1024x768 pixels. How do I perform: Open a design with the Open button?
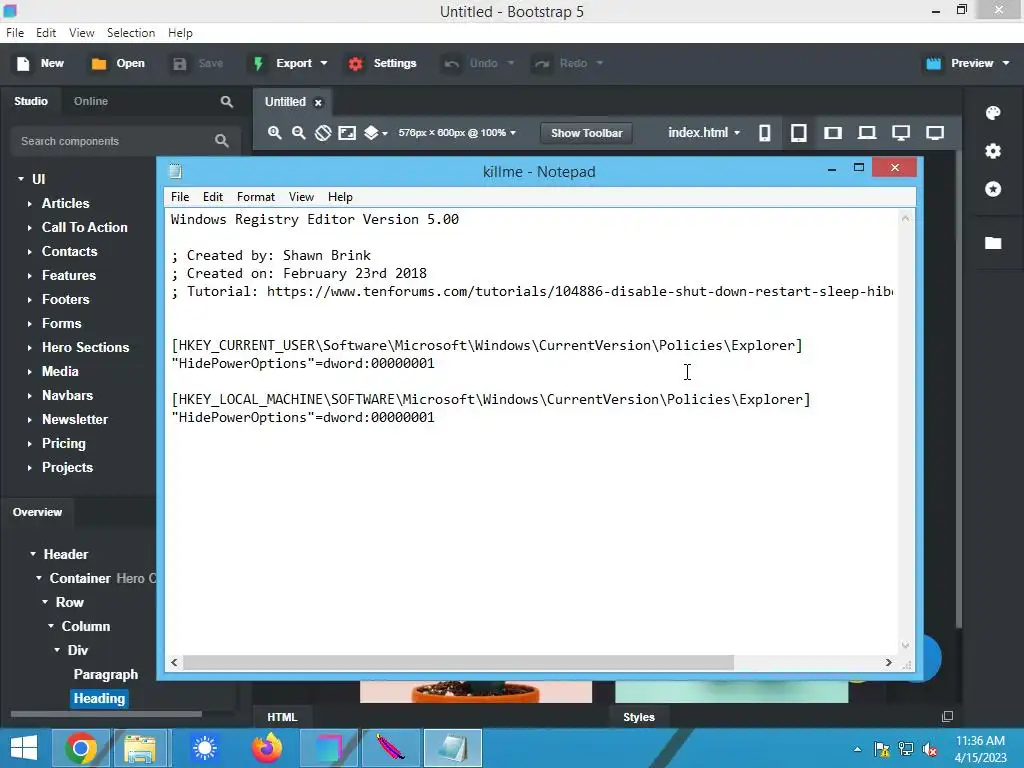(118, 63)
